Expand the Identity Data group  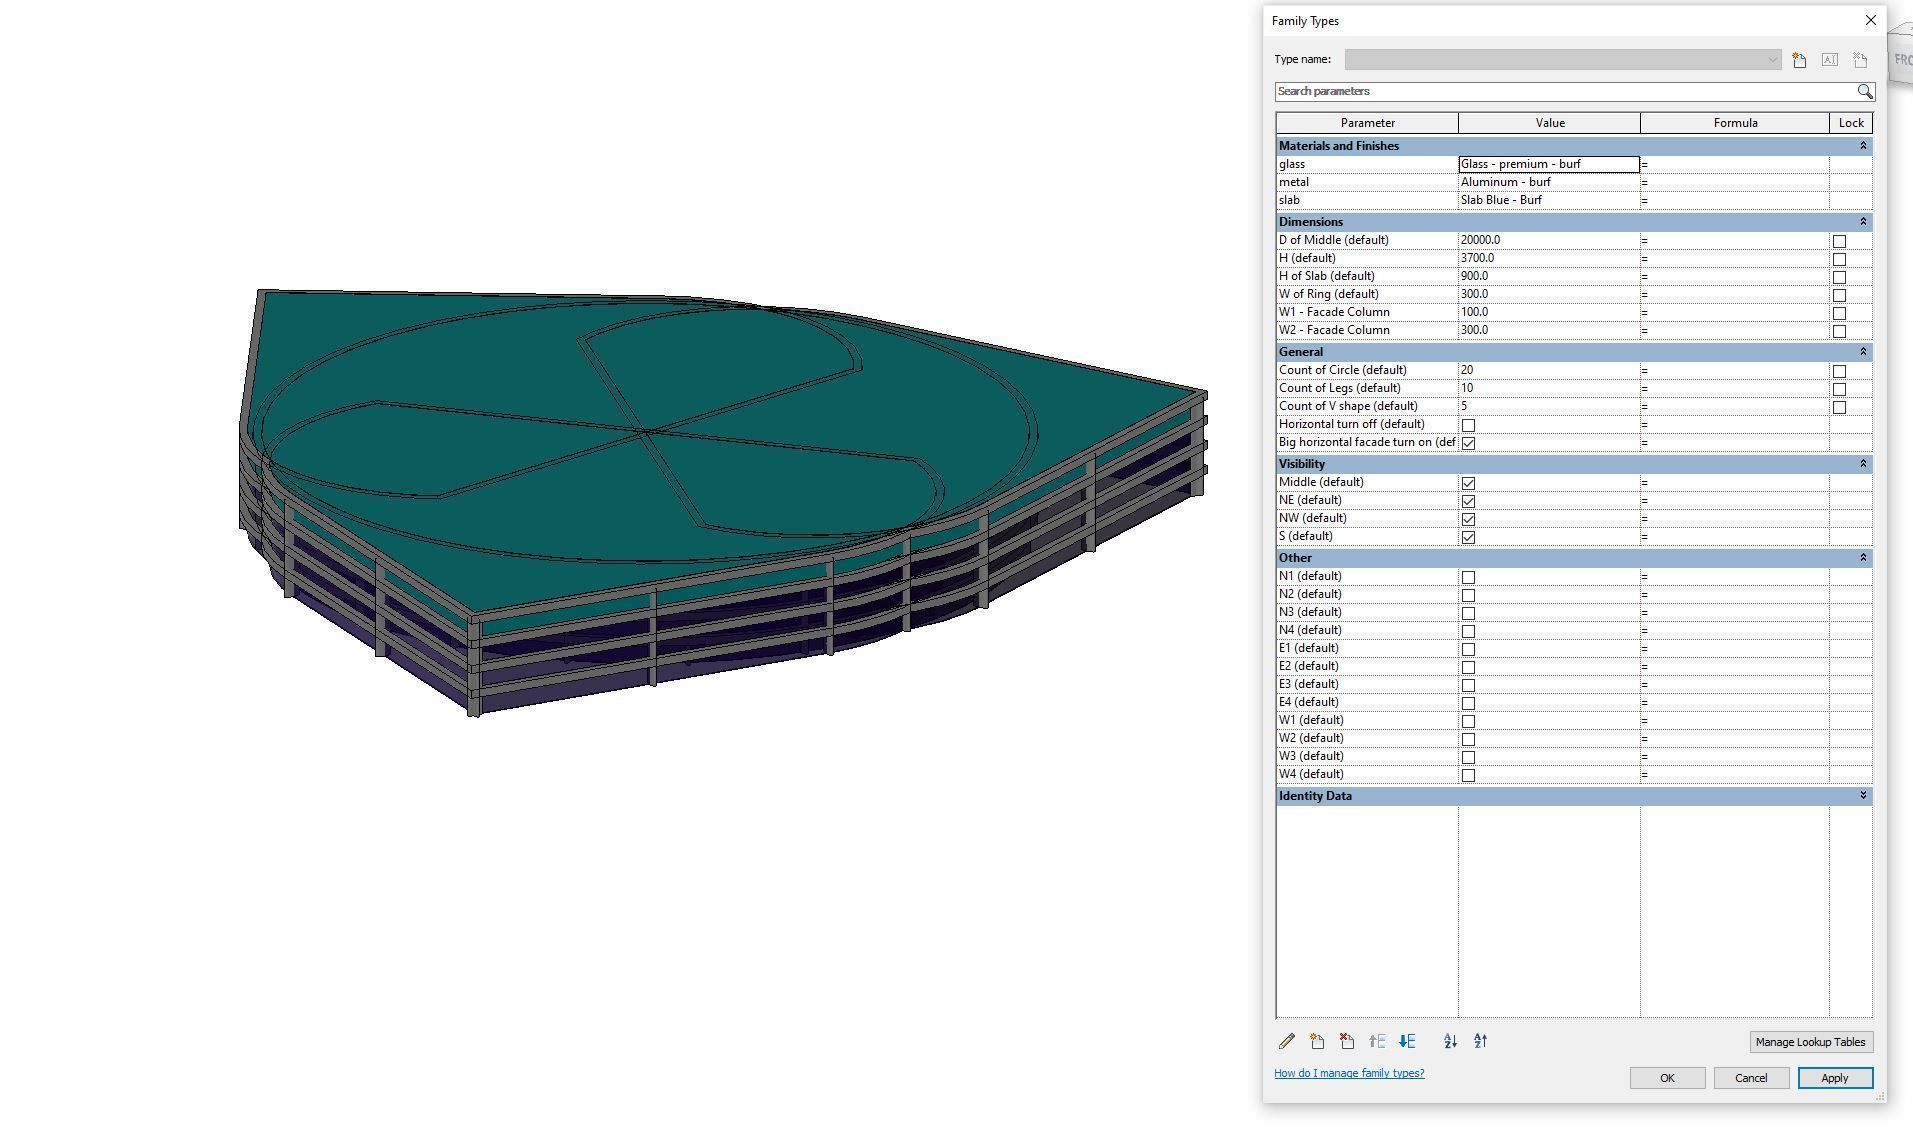[x=1862, y=796]
